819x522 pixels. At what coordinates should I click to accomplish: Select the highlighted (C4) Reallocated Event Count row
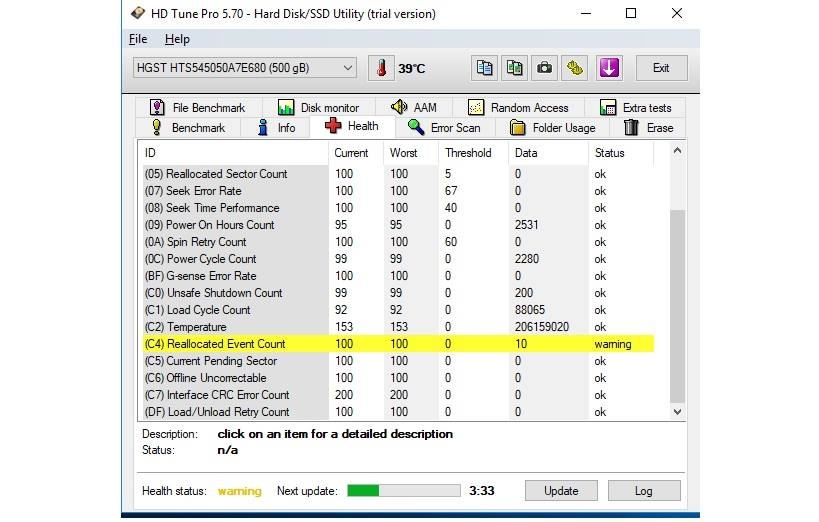397,344
